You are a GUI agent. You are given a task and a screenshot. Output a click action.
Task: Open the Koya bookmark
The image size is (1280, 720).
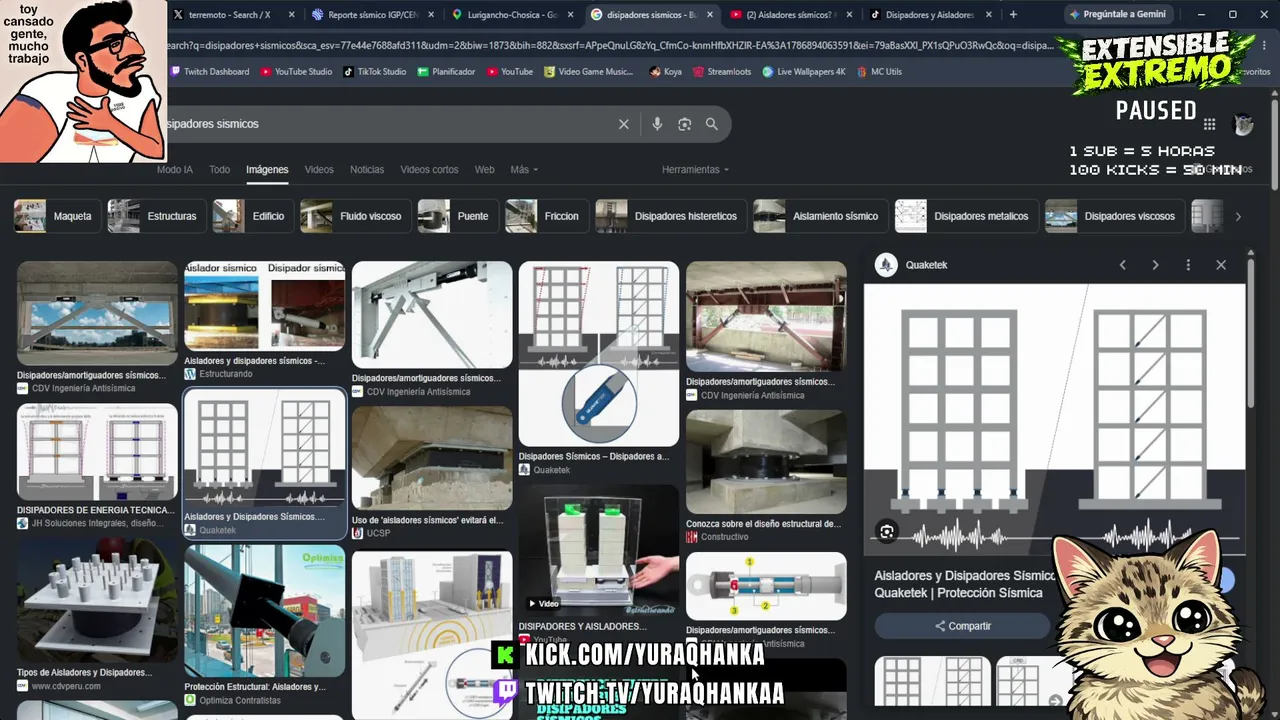click(666, 72)
